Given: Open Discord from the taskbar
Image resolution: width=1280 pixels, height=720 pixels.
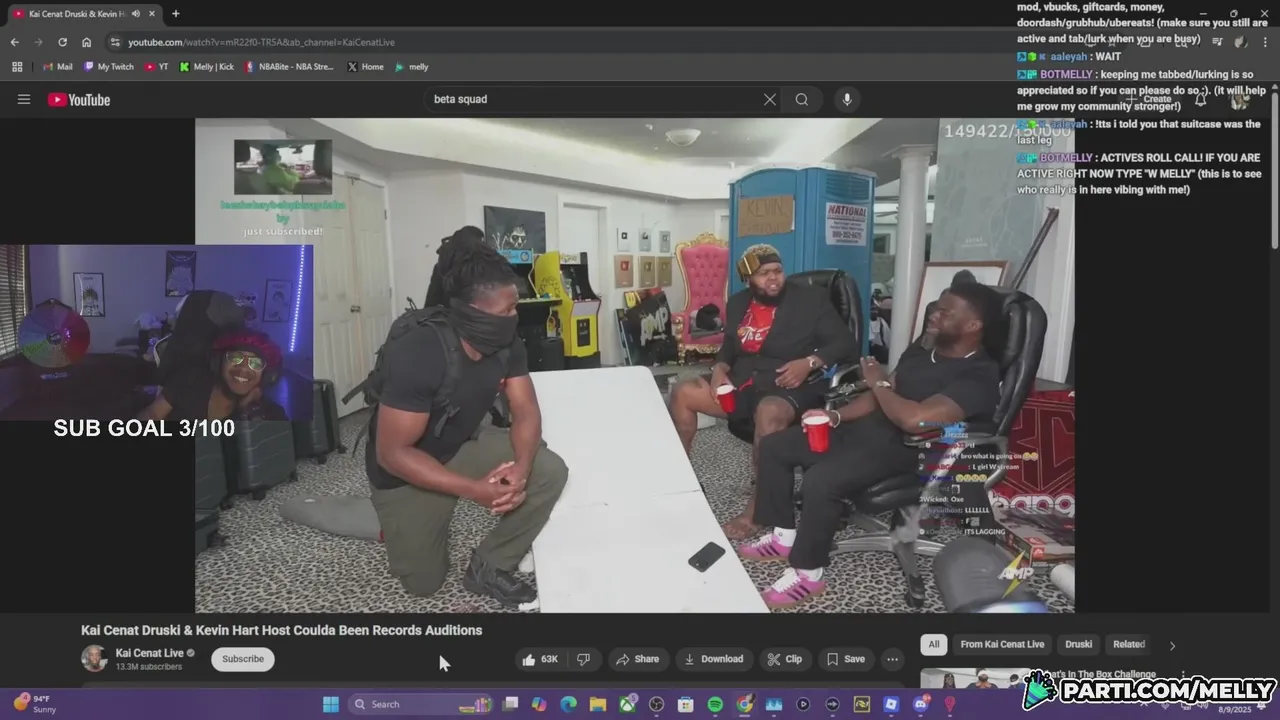Looking at the screenshot, I should (x=920, y=704).
